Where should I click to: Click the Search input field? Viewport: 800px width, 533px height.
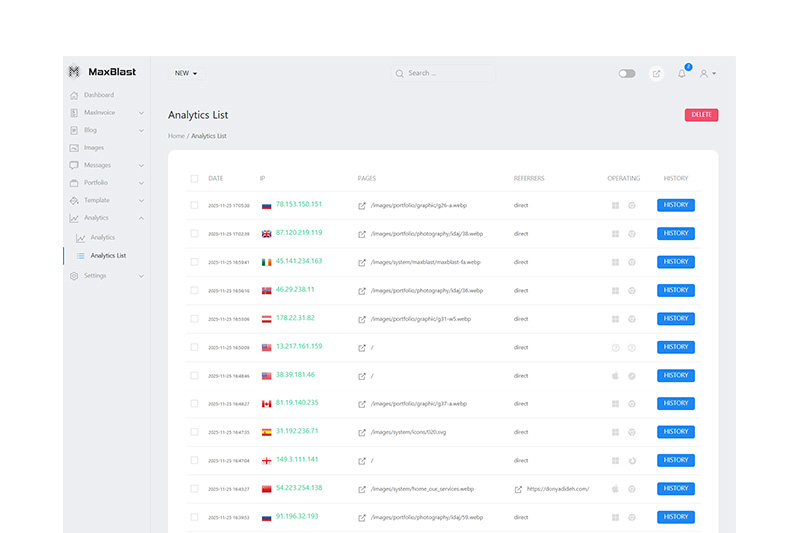[445, 73]
